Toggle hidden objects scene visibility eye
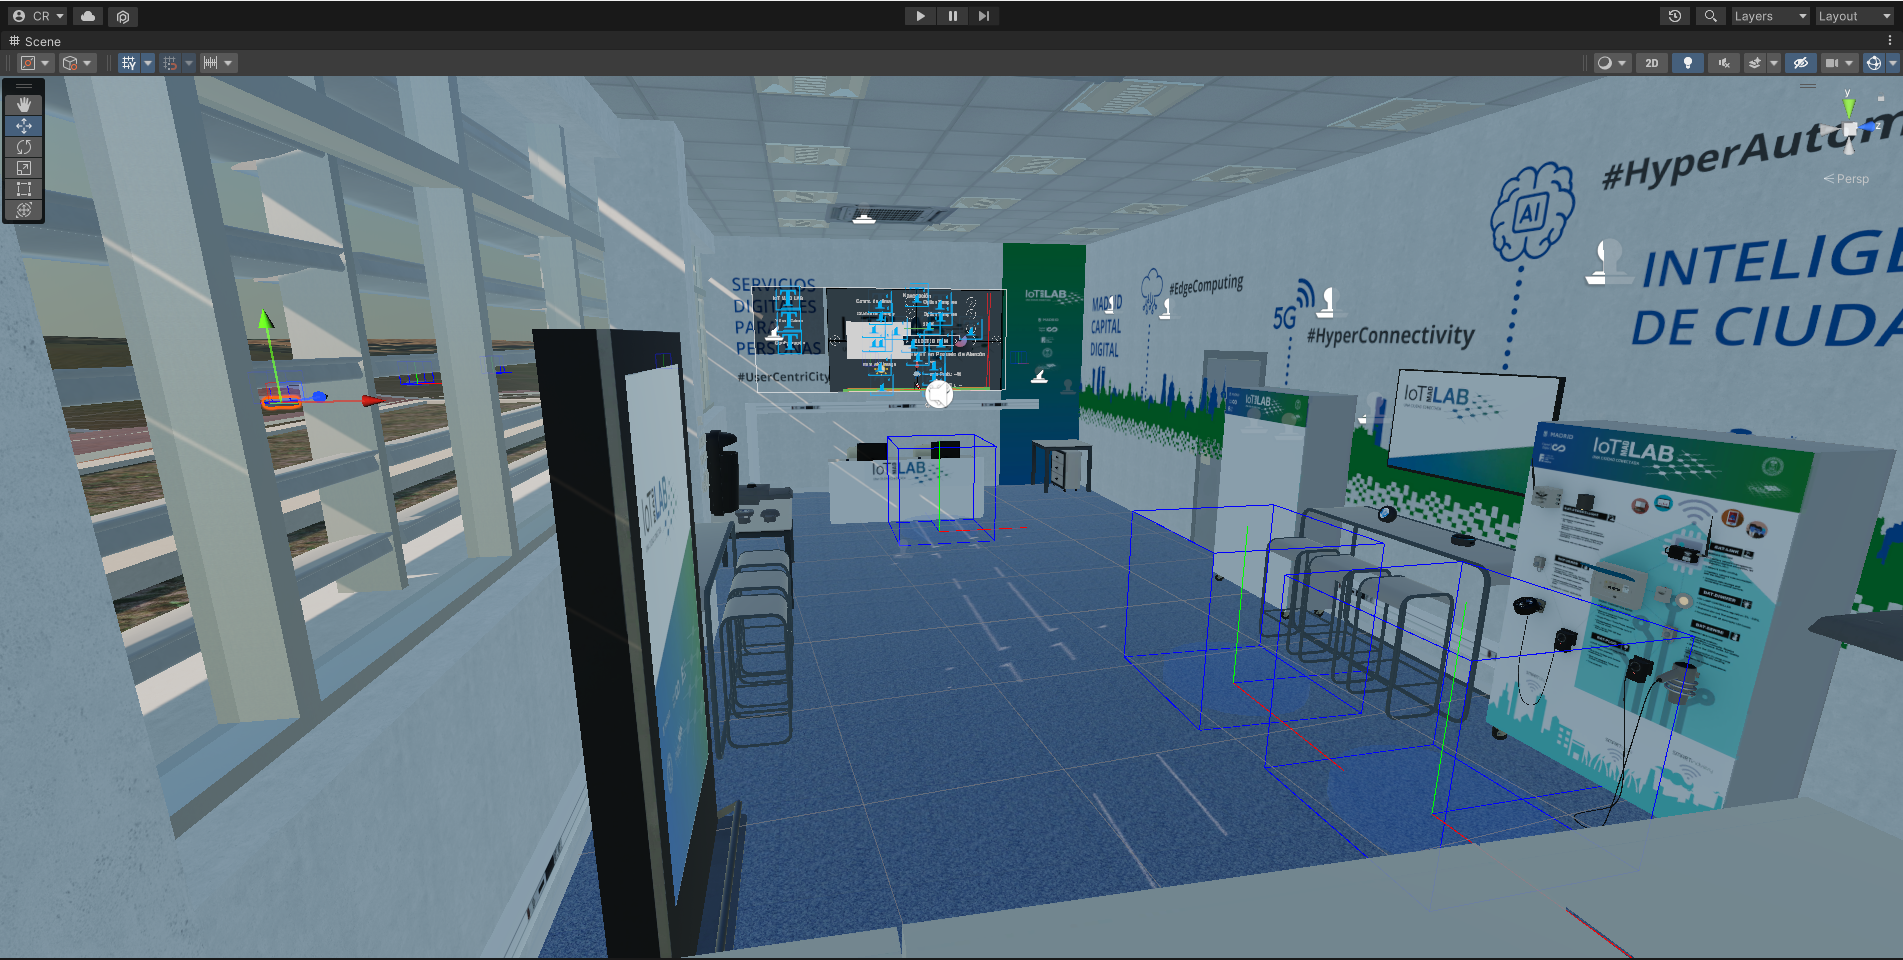Screen dimensions: 1903x960 click(x=1801, y=63)
